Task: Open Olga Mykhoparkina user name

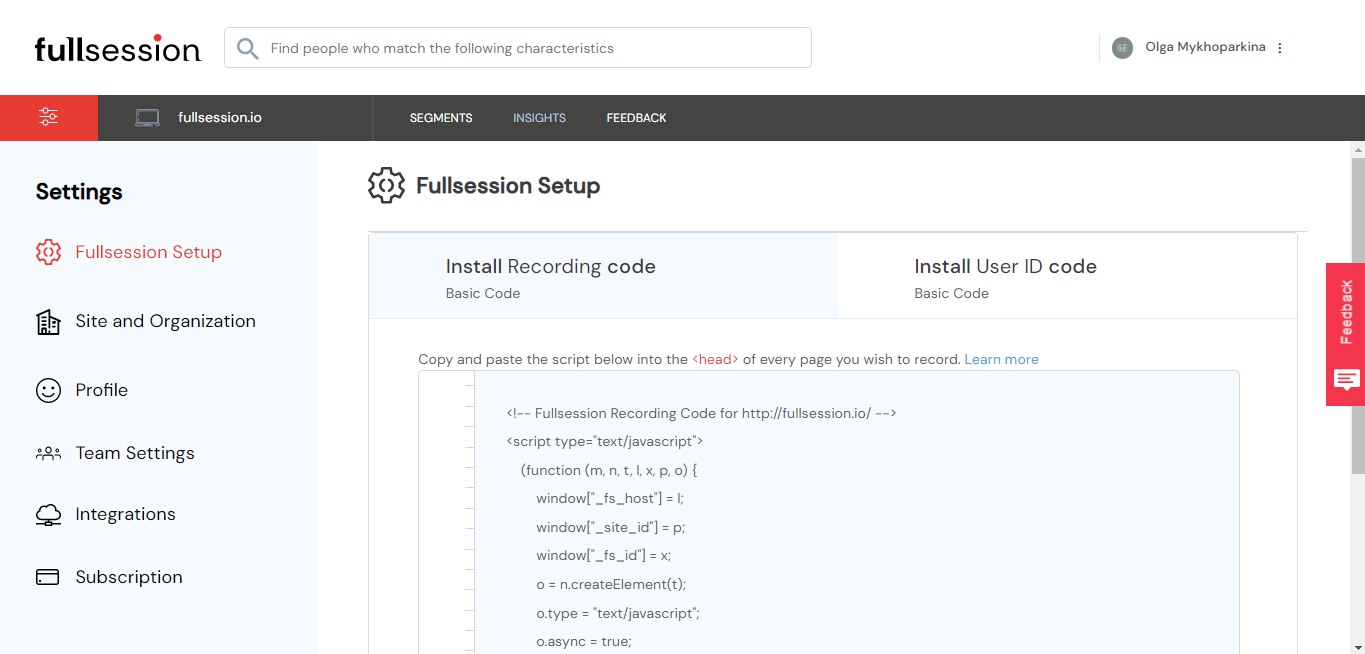Action: (1205, 47)
